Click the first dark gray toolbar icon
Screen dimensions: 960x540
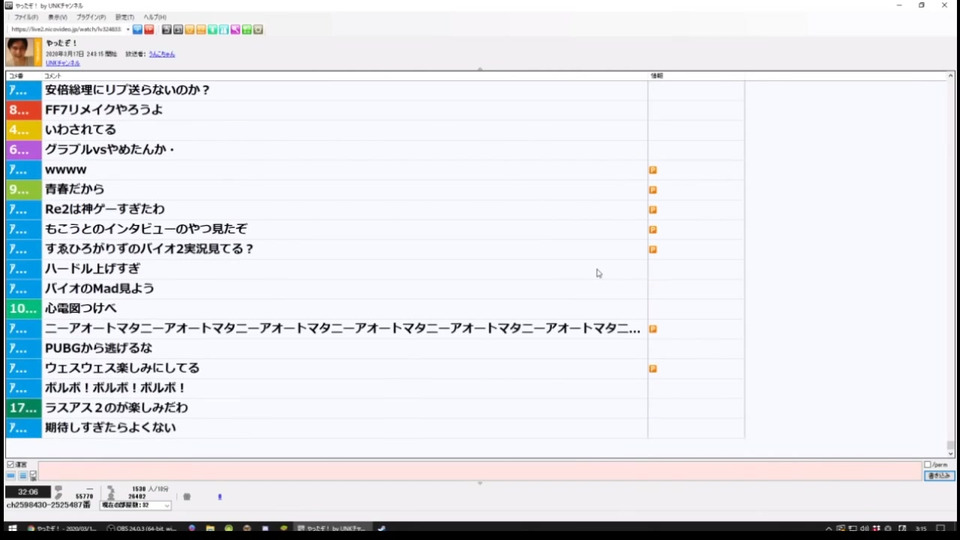167,29
